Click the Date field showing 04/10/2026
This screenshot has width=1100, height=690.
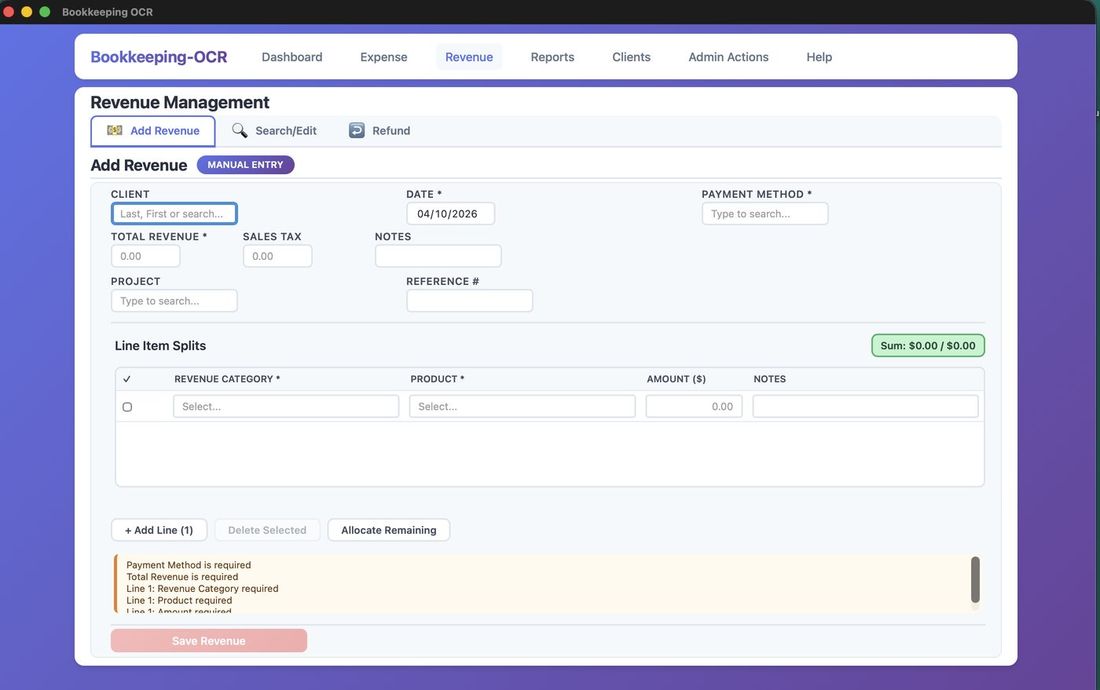[451, 212]
